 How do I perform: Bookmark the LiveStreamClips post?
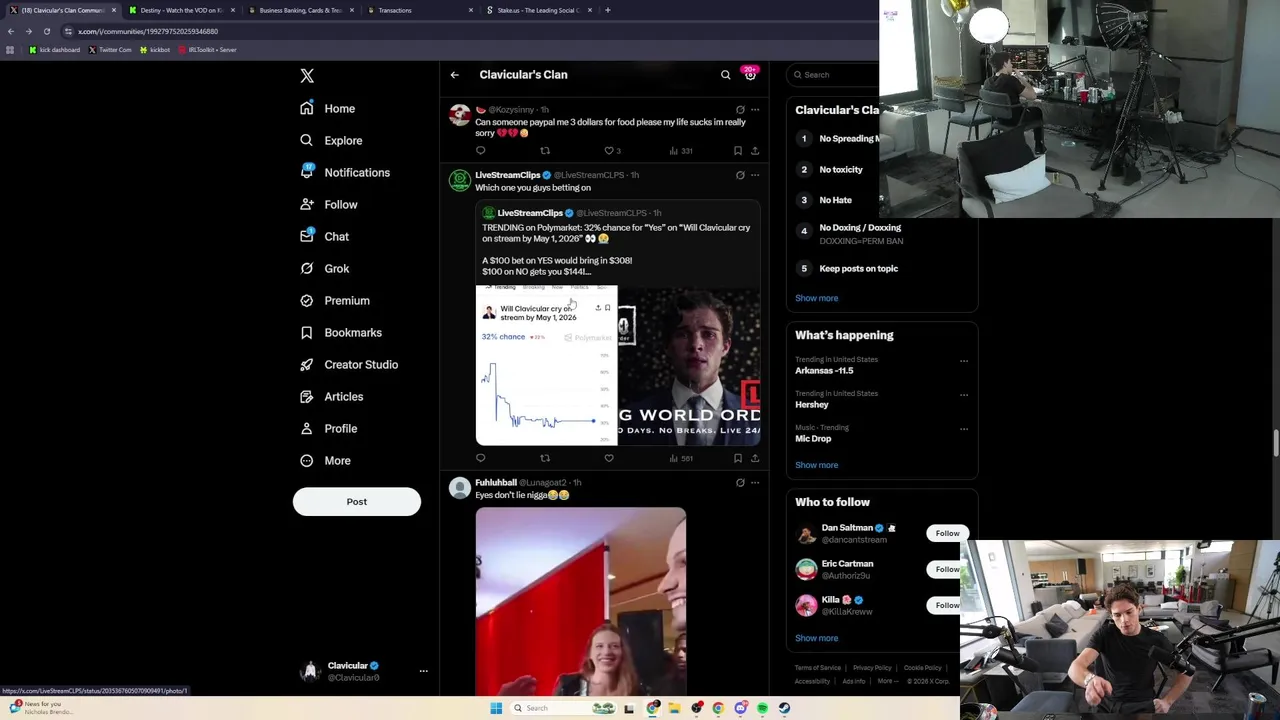click(x=738, y=458)
